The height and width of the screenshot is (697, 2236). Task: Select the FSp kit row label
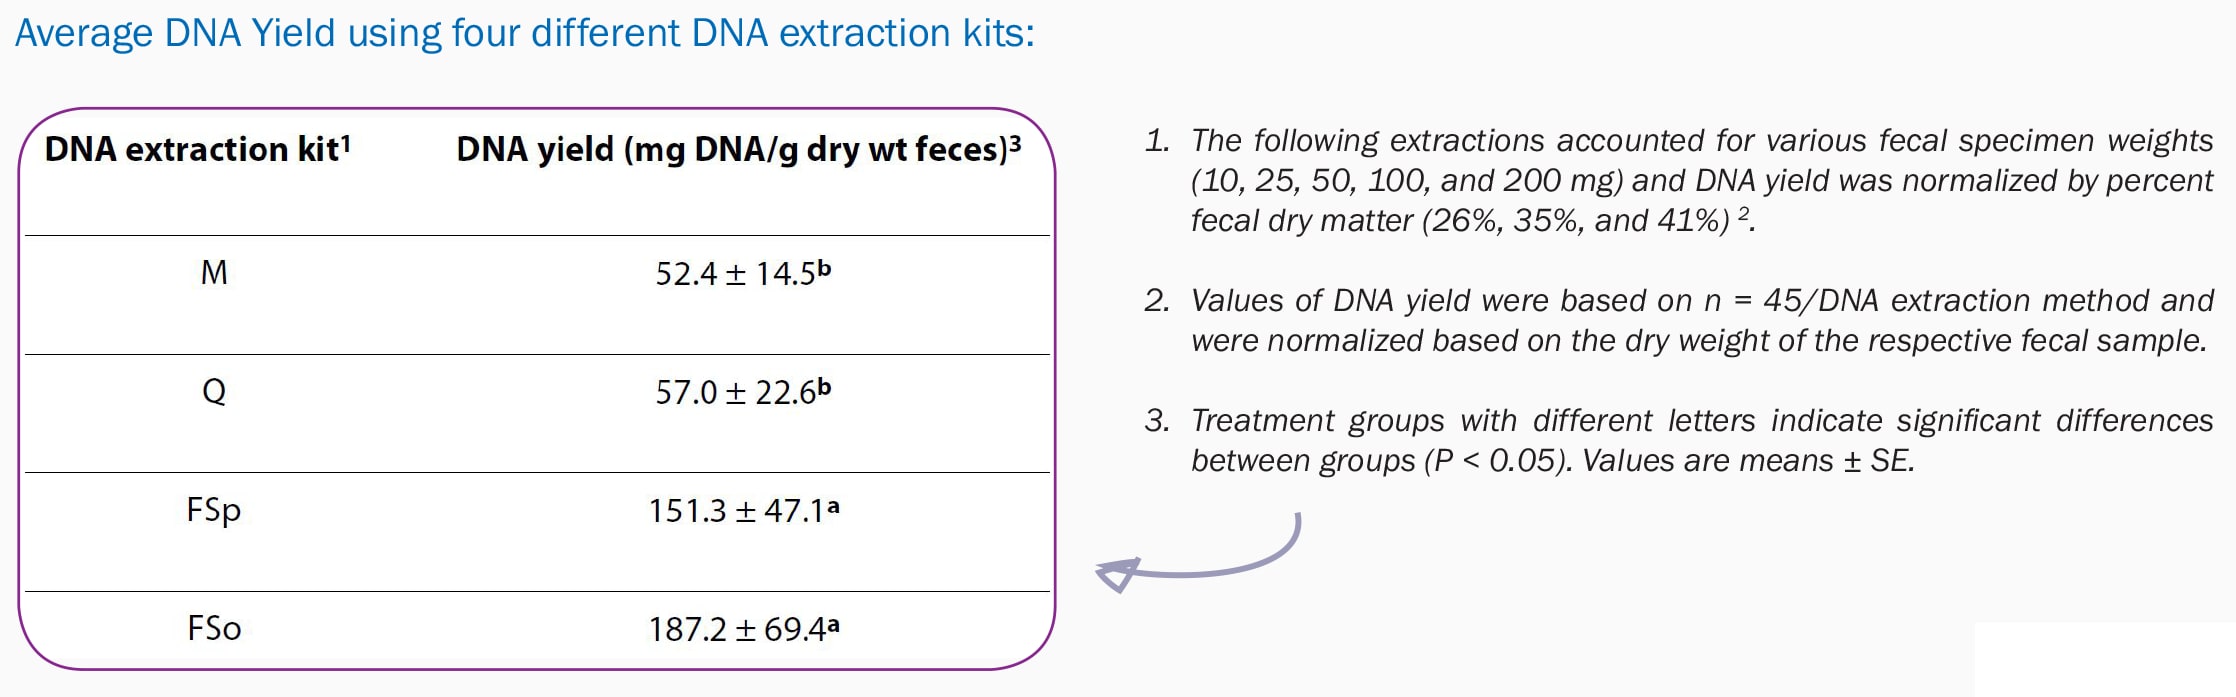point(214,511)
